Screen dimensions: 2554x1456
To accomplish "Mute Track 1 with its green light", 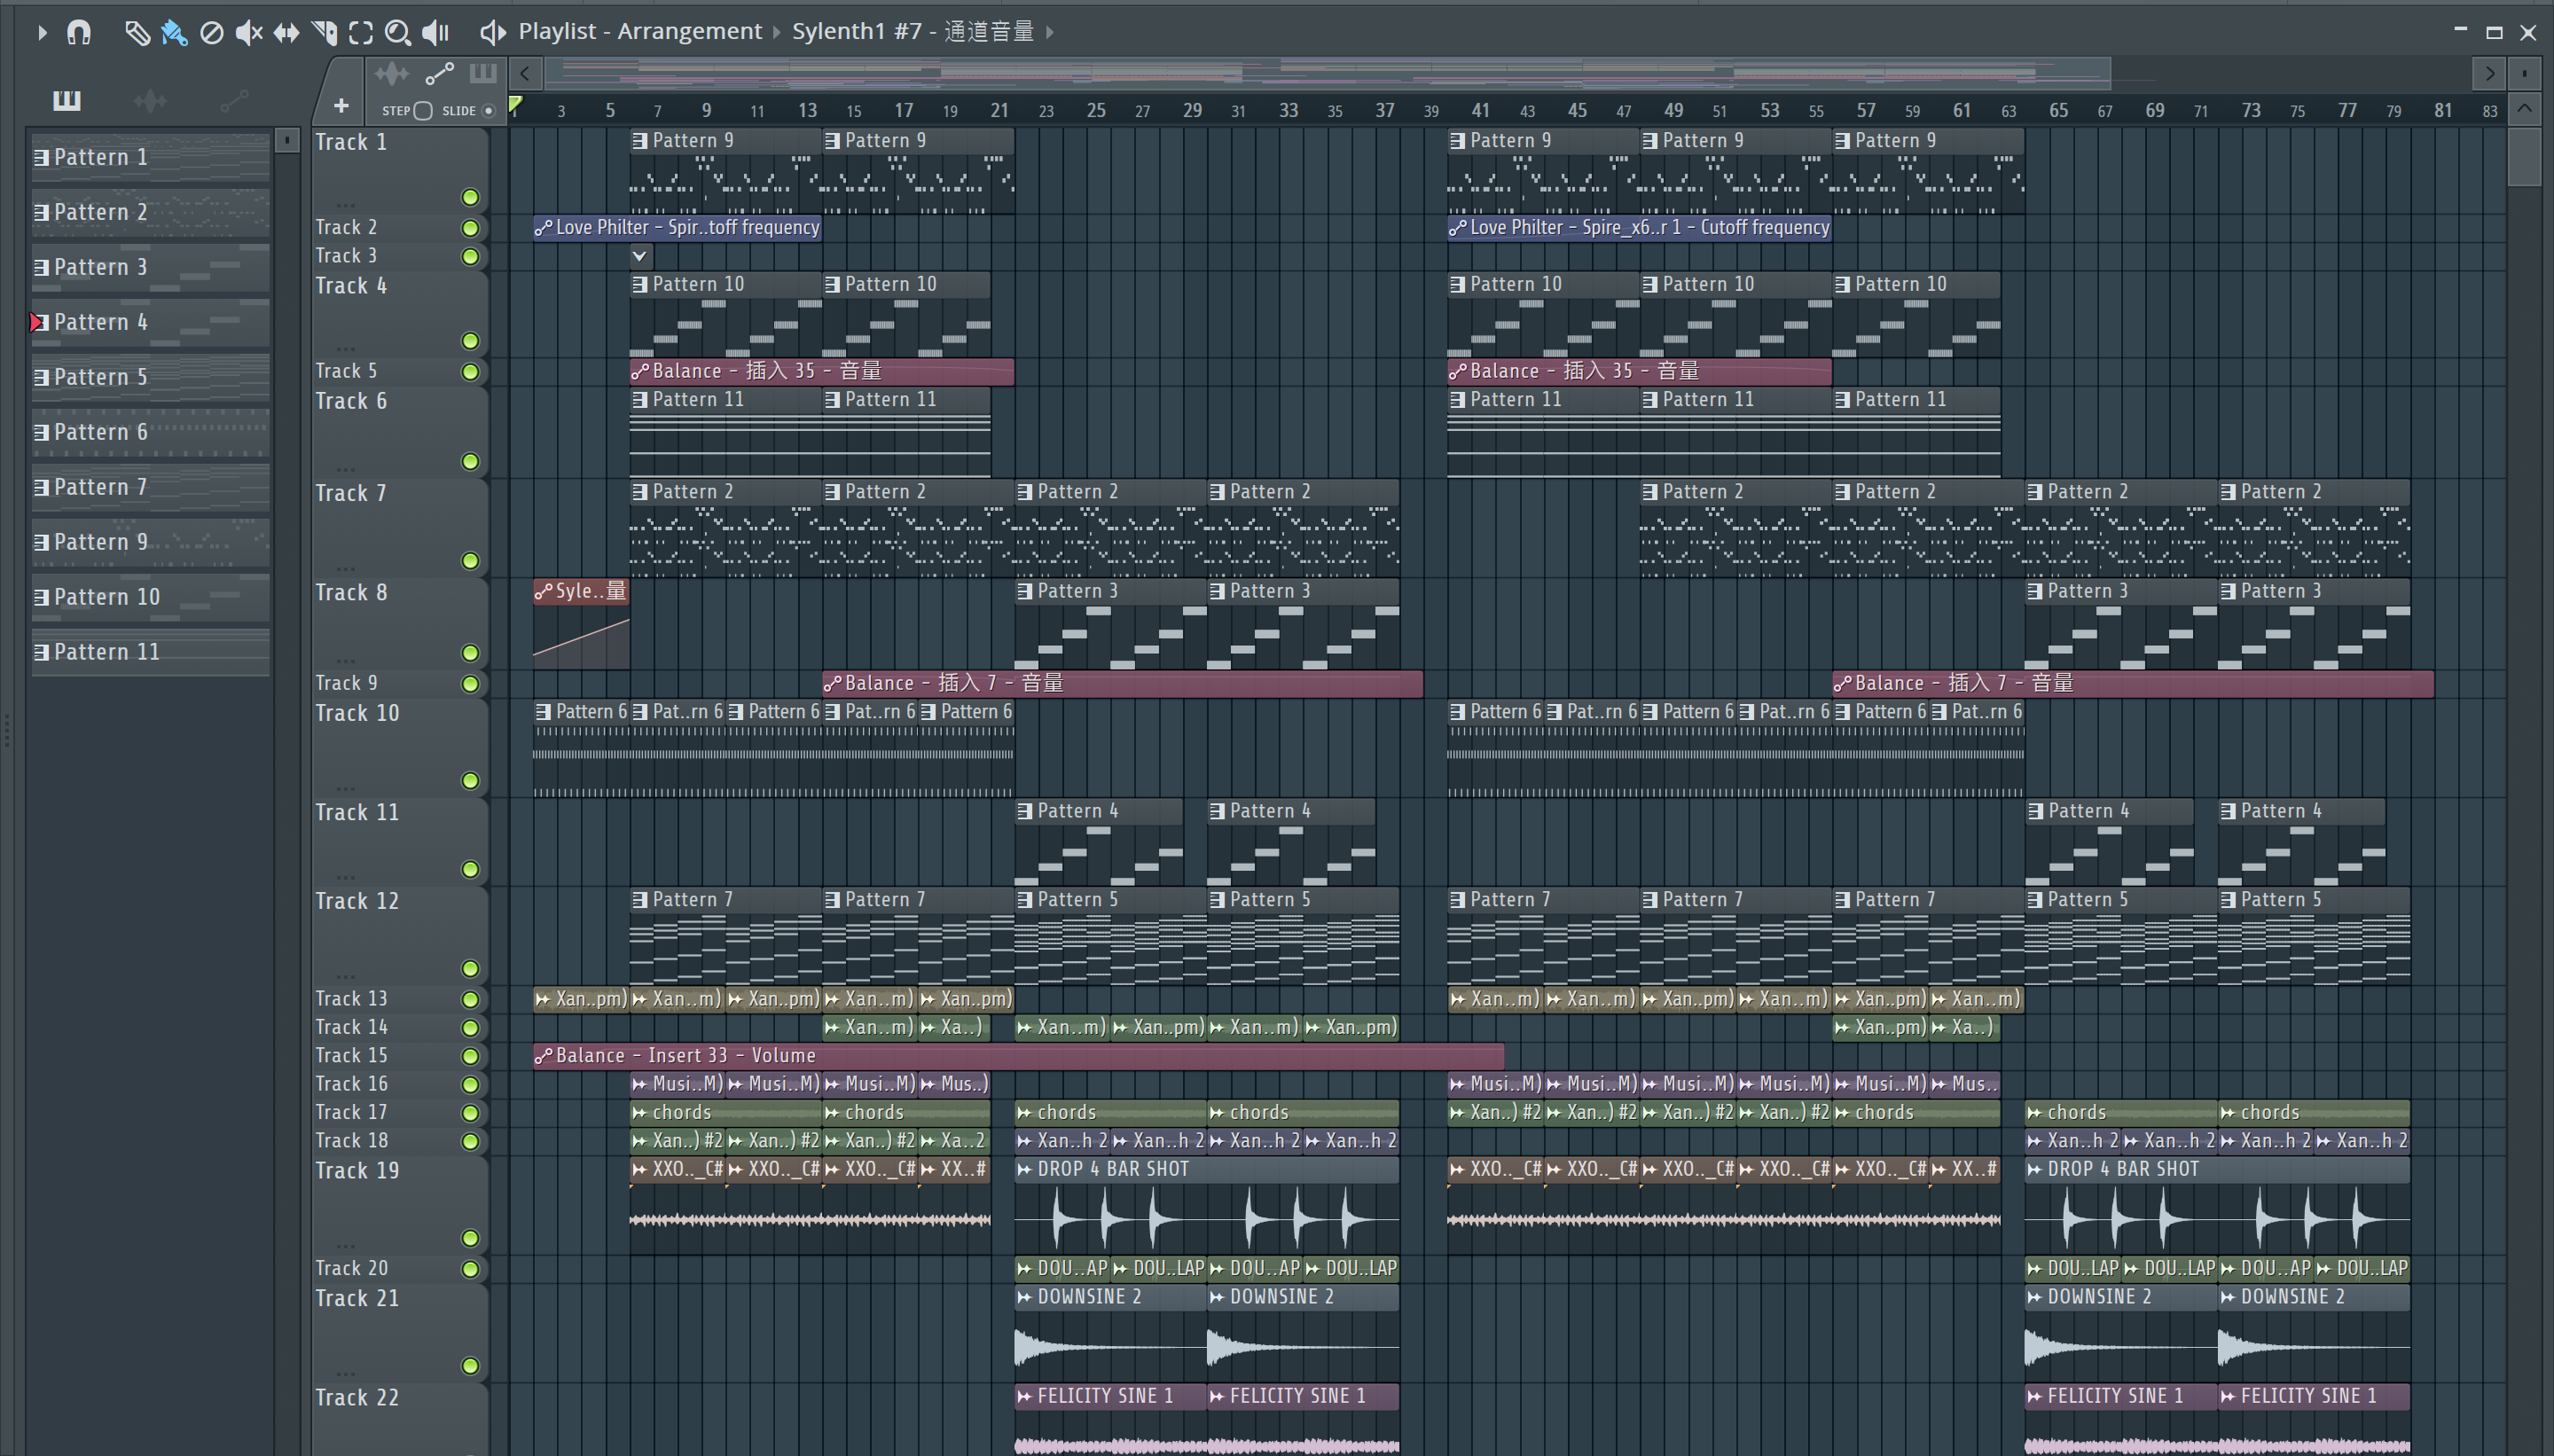I will [x=470, y=197].
